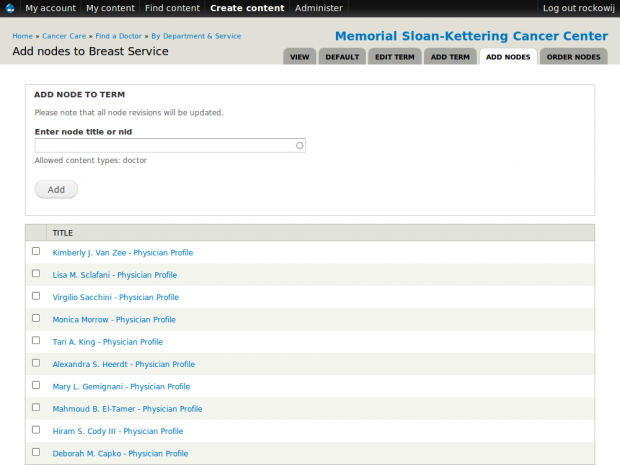Click the autocomplete circle icon in node field
The width and height of the screenshot is (620, 465).
pos(299,145)
